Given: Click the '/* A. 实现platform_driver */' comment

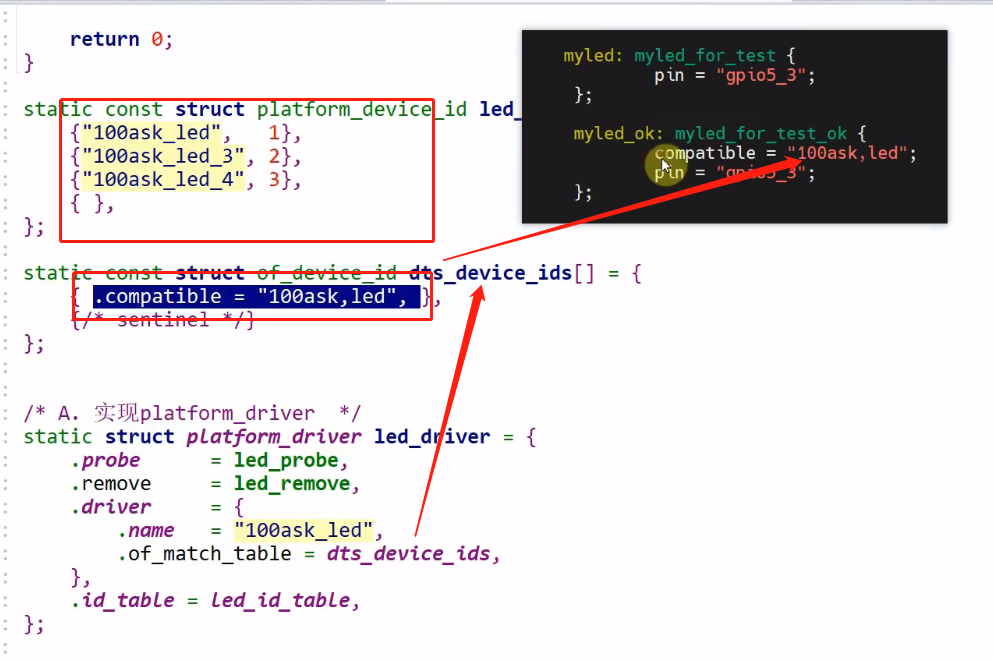Looking at the screenshot, I should (x=192, y=413).
